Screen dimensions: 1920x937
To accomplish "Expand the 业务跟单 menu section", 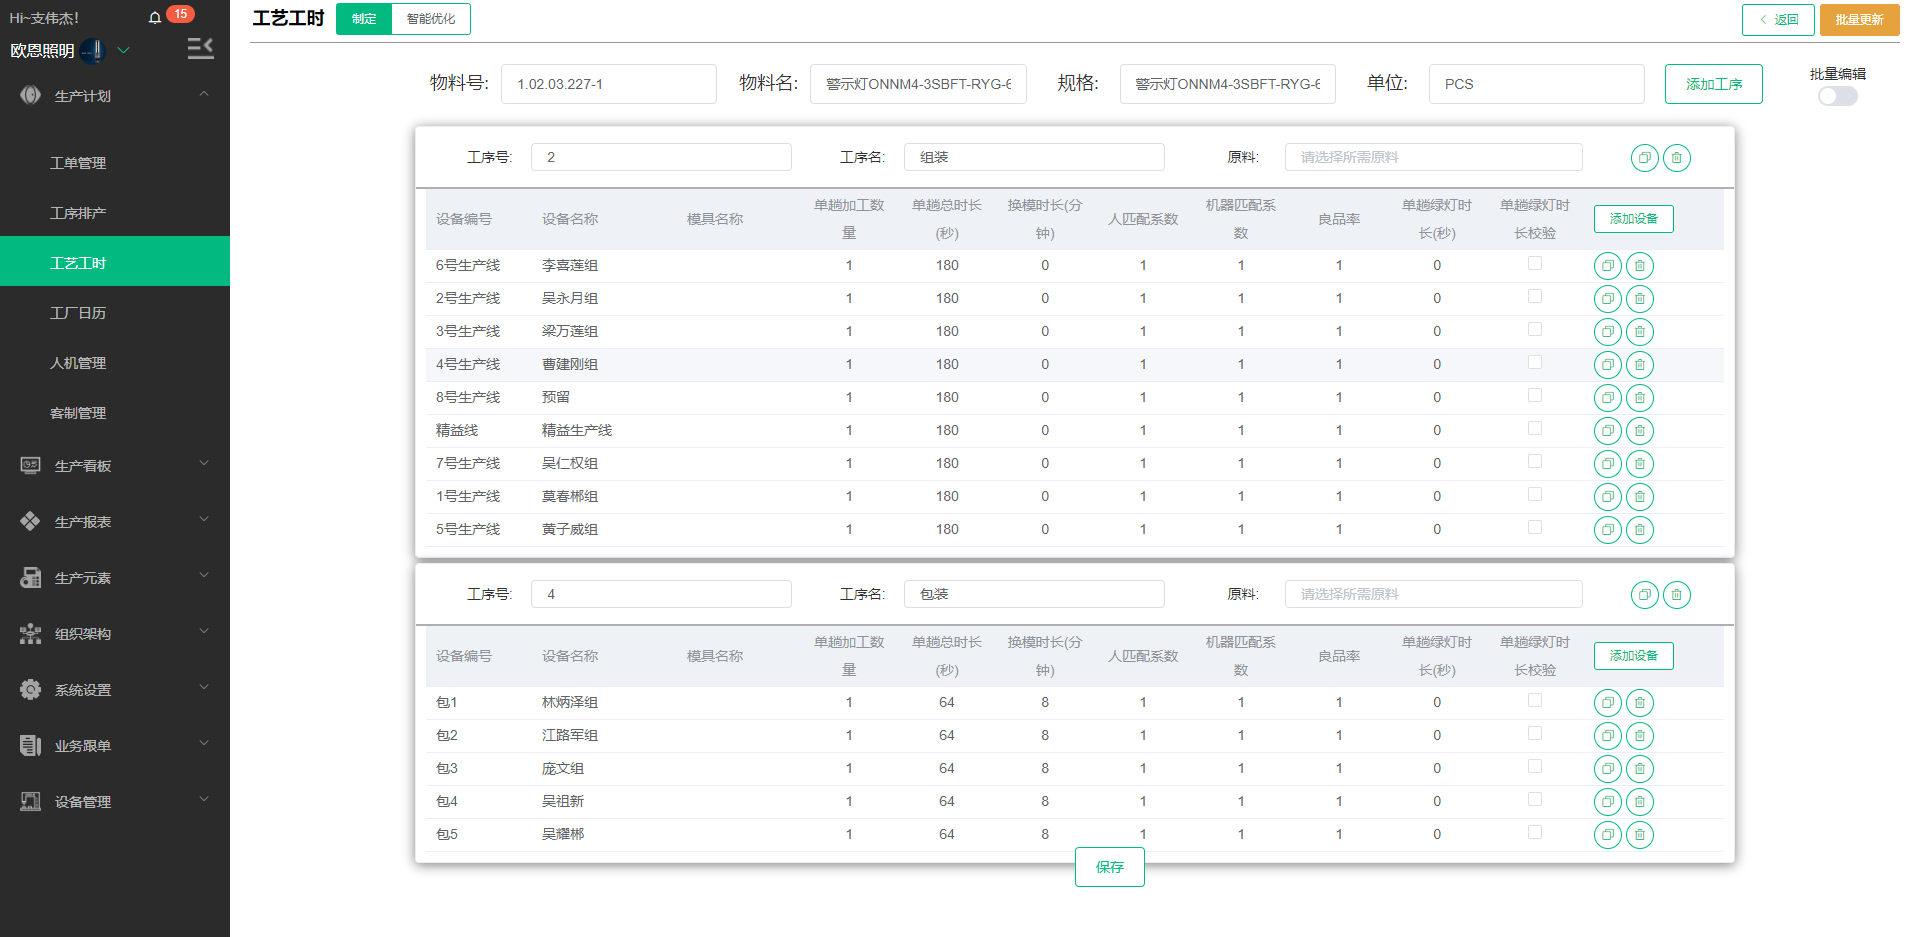I will coord(204,743).
